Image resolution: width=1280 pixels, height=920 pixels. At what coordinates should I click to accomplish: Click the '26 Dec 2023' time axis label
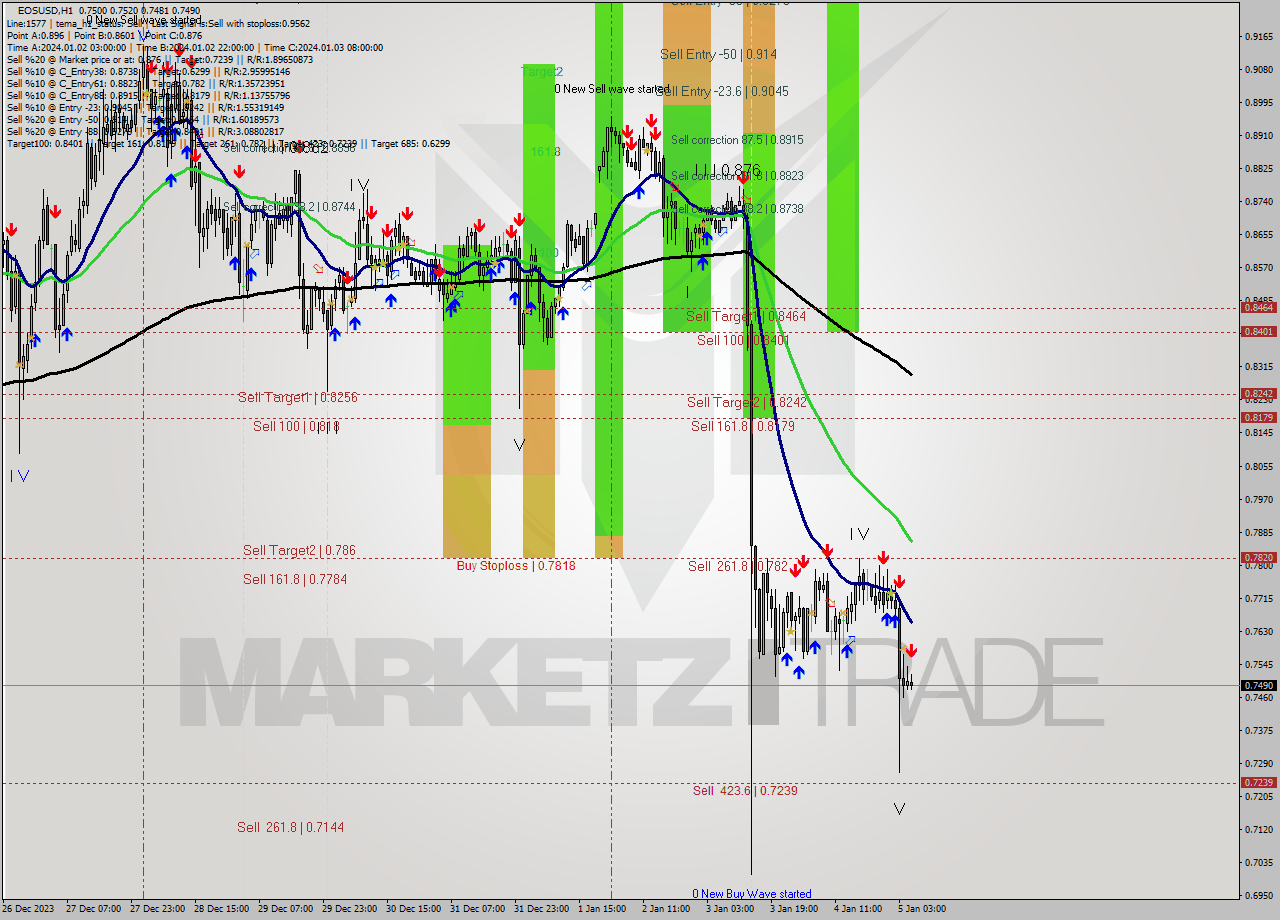click(x=30, y=909)
